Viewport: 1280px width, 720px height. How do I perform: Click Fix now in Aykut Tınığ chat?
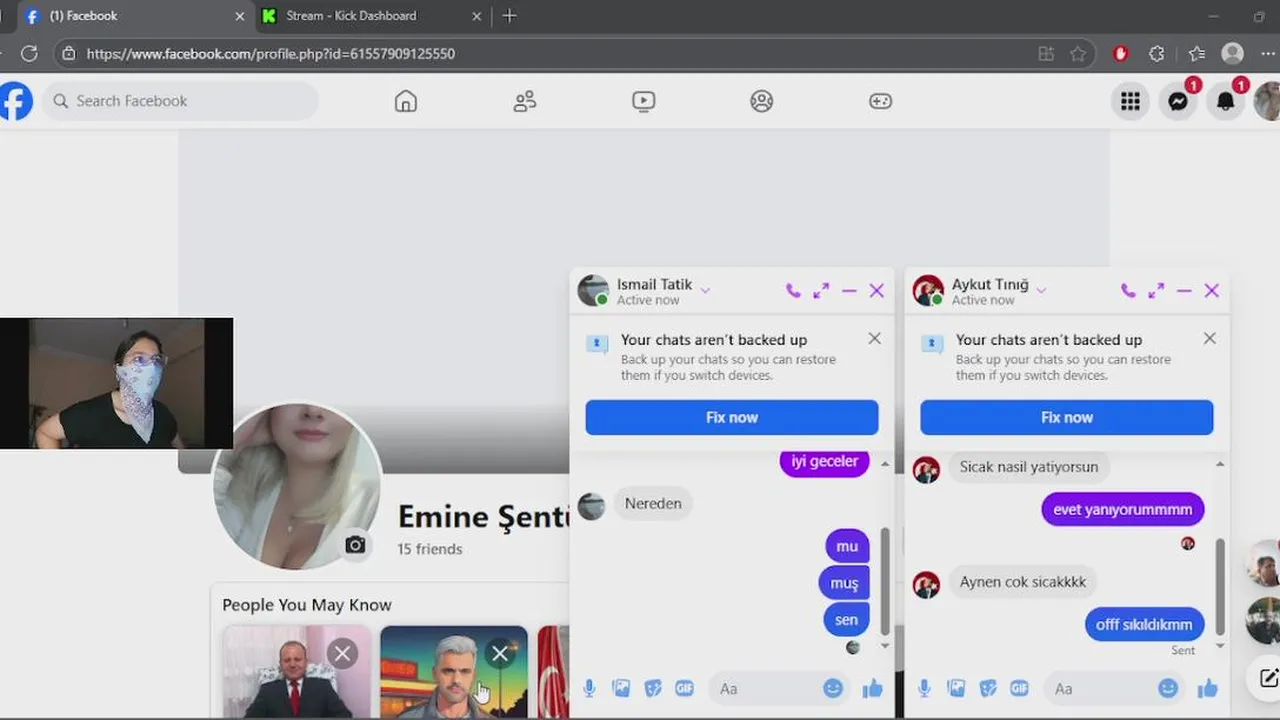coord(1067,417)
